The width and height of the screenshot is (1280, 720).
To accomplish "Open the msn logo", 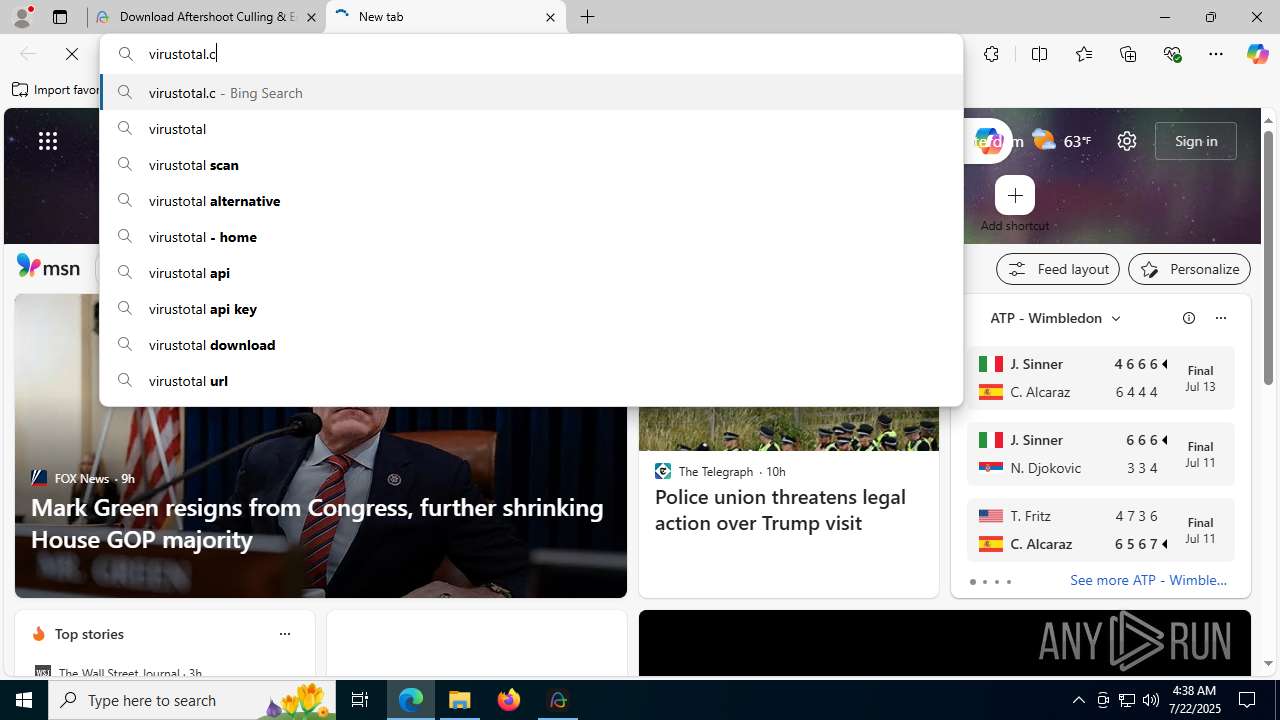I will click(48, 267).
